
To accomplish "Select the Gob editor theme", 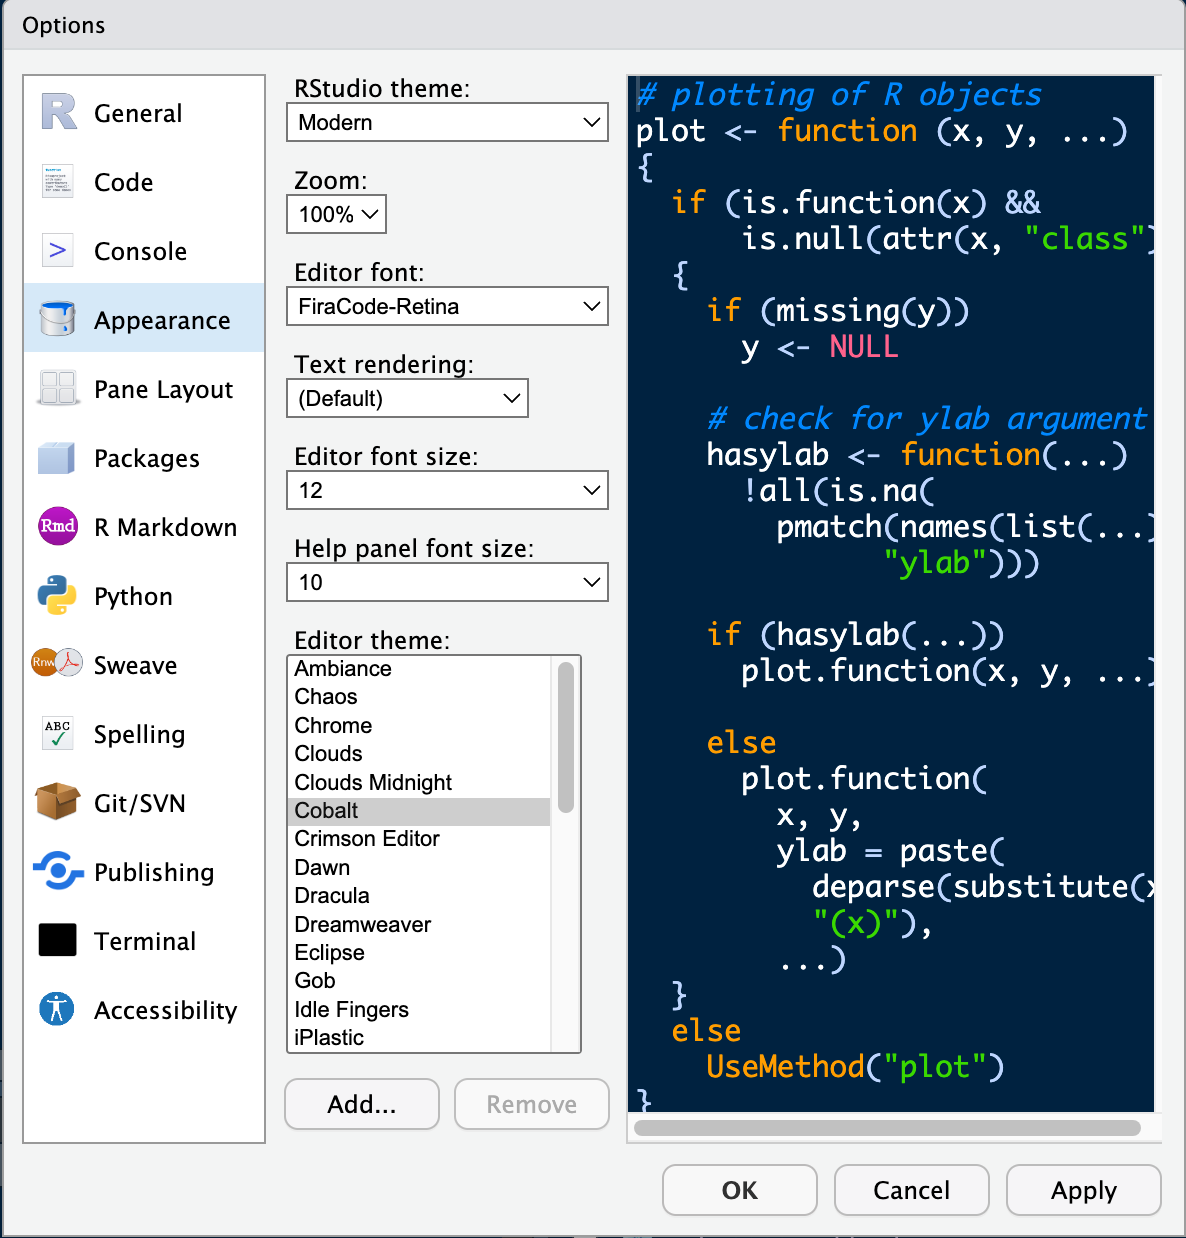I will (x=419, y=980).
